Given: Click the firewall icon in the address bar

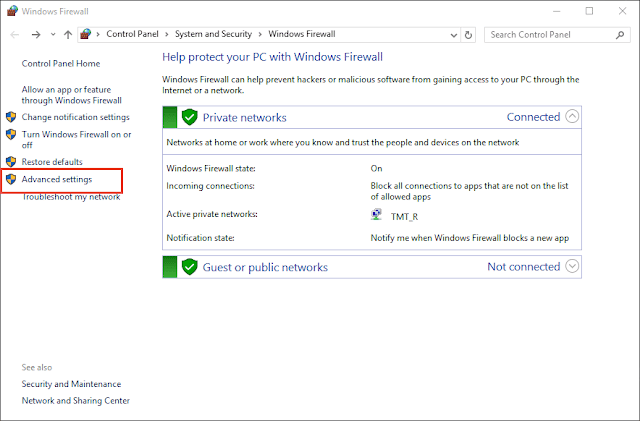Looking at the screenshot, I should (85, 34).
